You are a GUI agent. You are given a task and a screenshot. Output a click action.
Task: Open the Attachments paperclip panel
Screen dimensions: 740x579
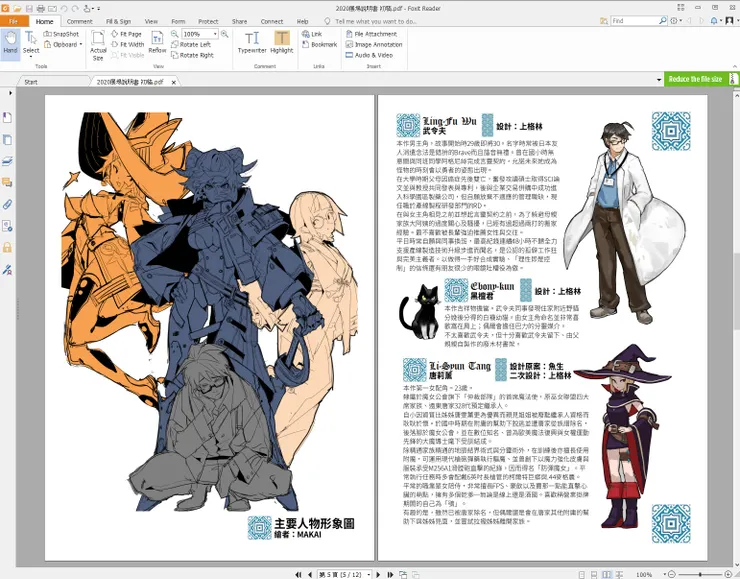pos(7,204)
